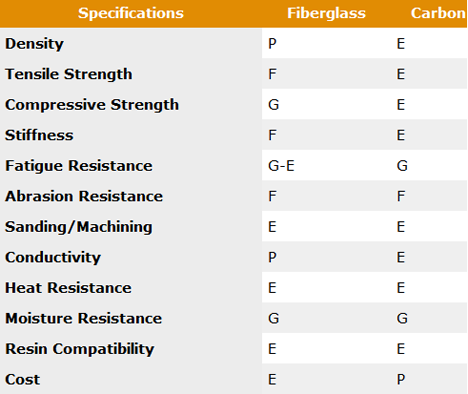Viewport: 468px width, 394px height.
Task: Select the Fiberglass column header
Action: (326, 13)
